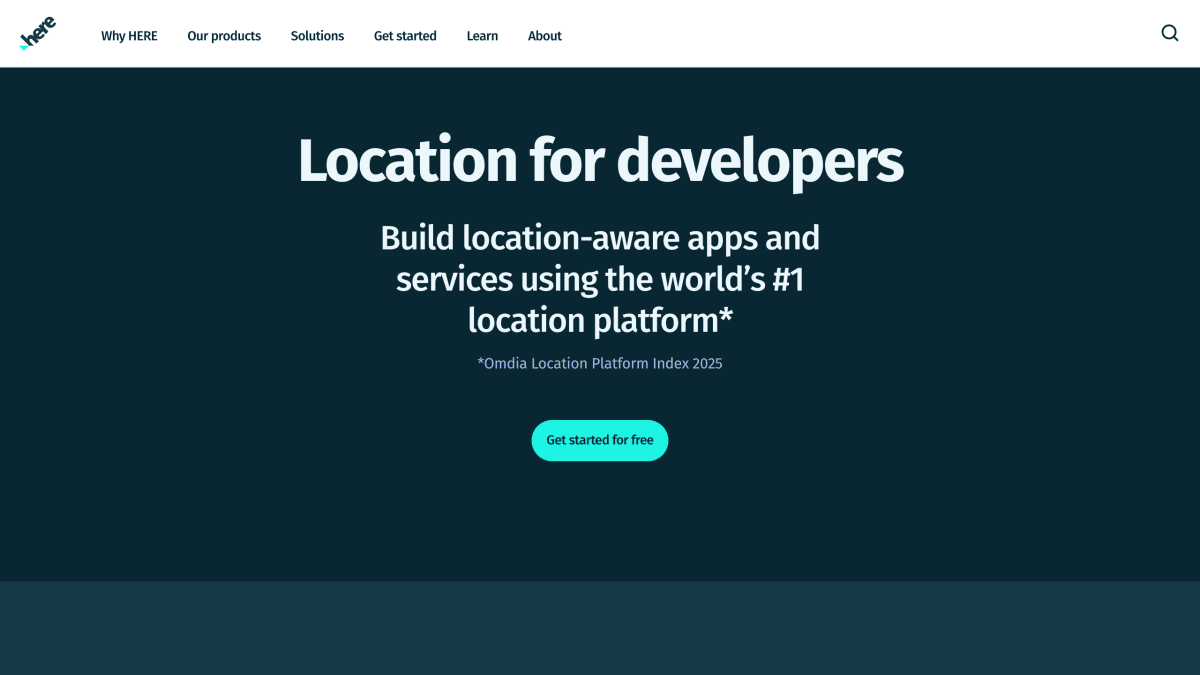The image size is (1200, 675).
Task: Click the Omdia Location Platform Index 2025 footnote
Action: [600, 363]
